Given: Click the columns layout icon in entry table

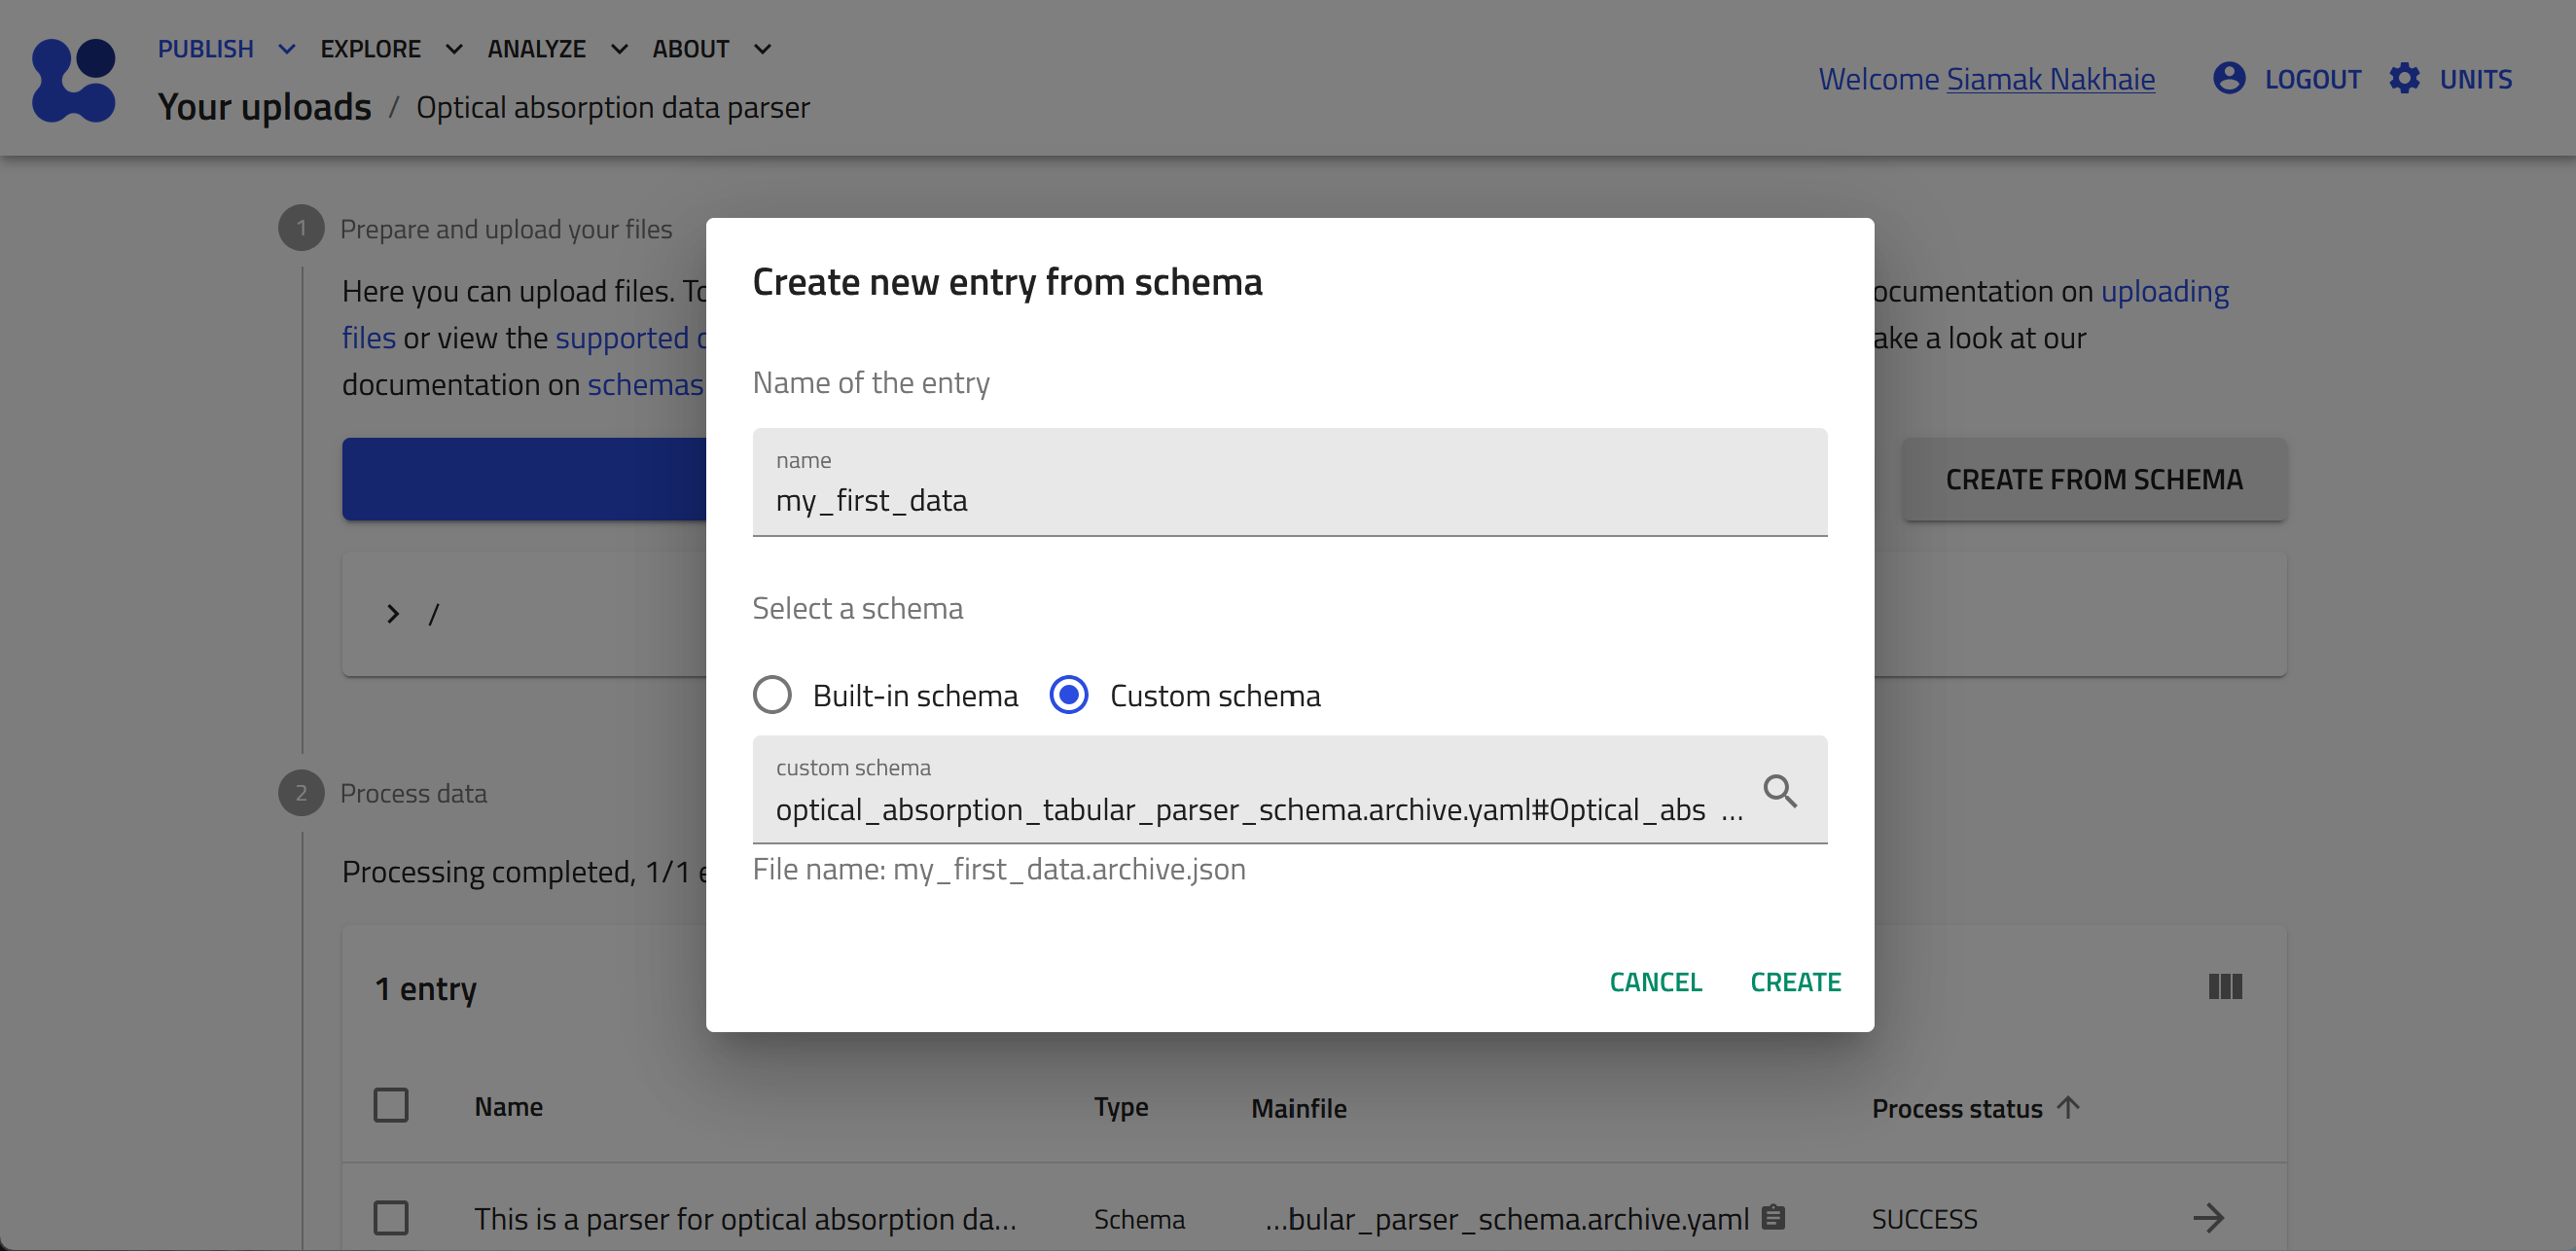Looking at the screenshot, I should pyautogui.click(x=2224, y=987).
